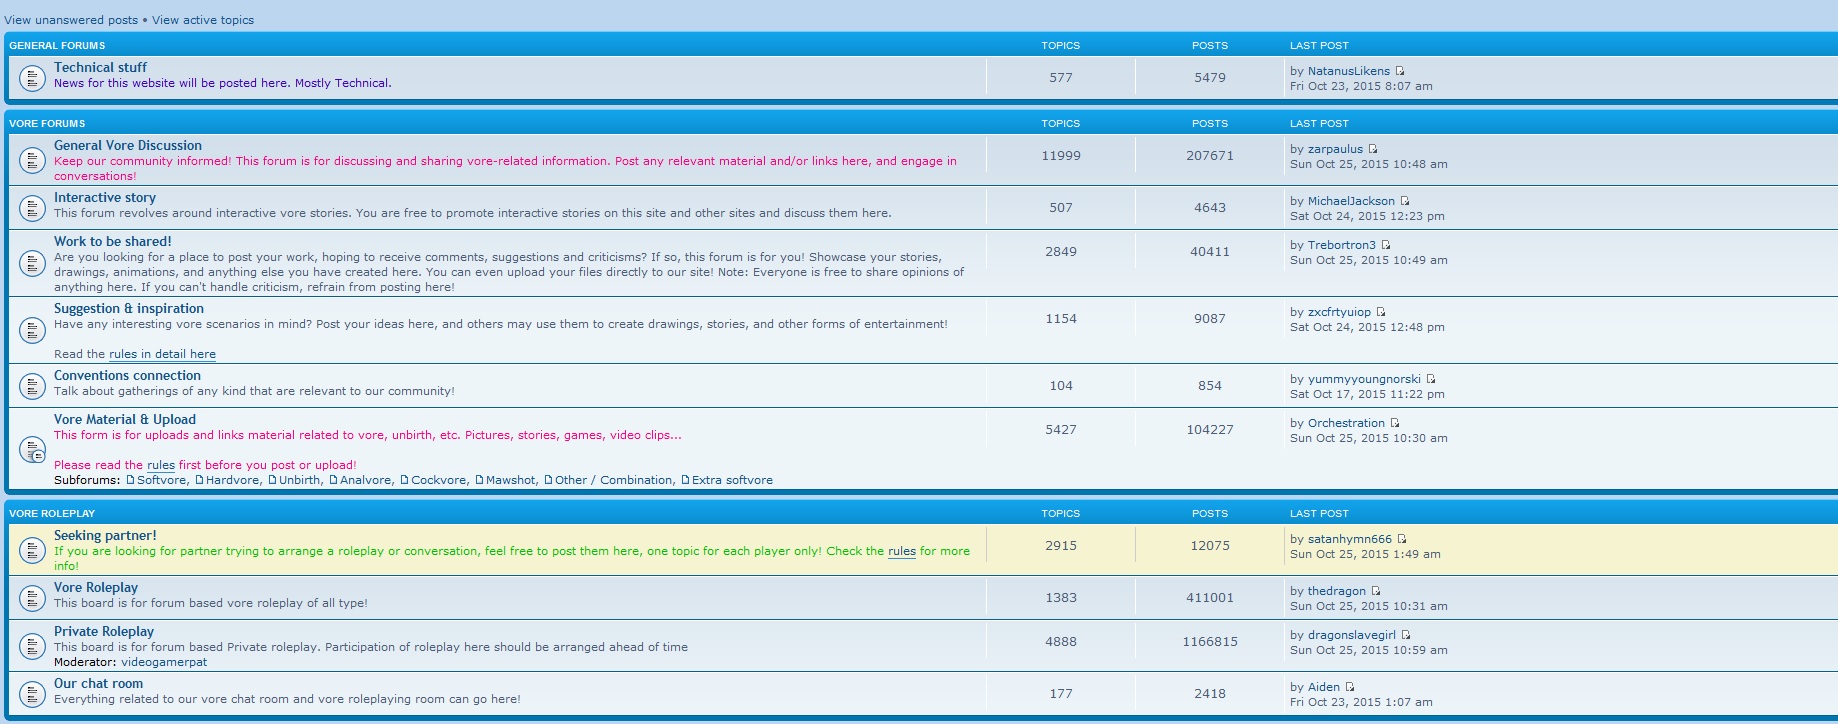The height and width of the screenshot is (724, 1838).
Task: Open the Work to be shared! forum
Action: pos(113,241)
